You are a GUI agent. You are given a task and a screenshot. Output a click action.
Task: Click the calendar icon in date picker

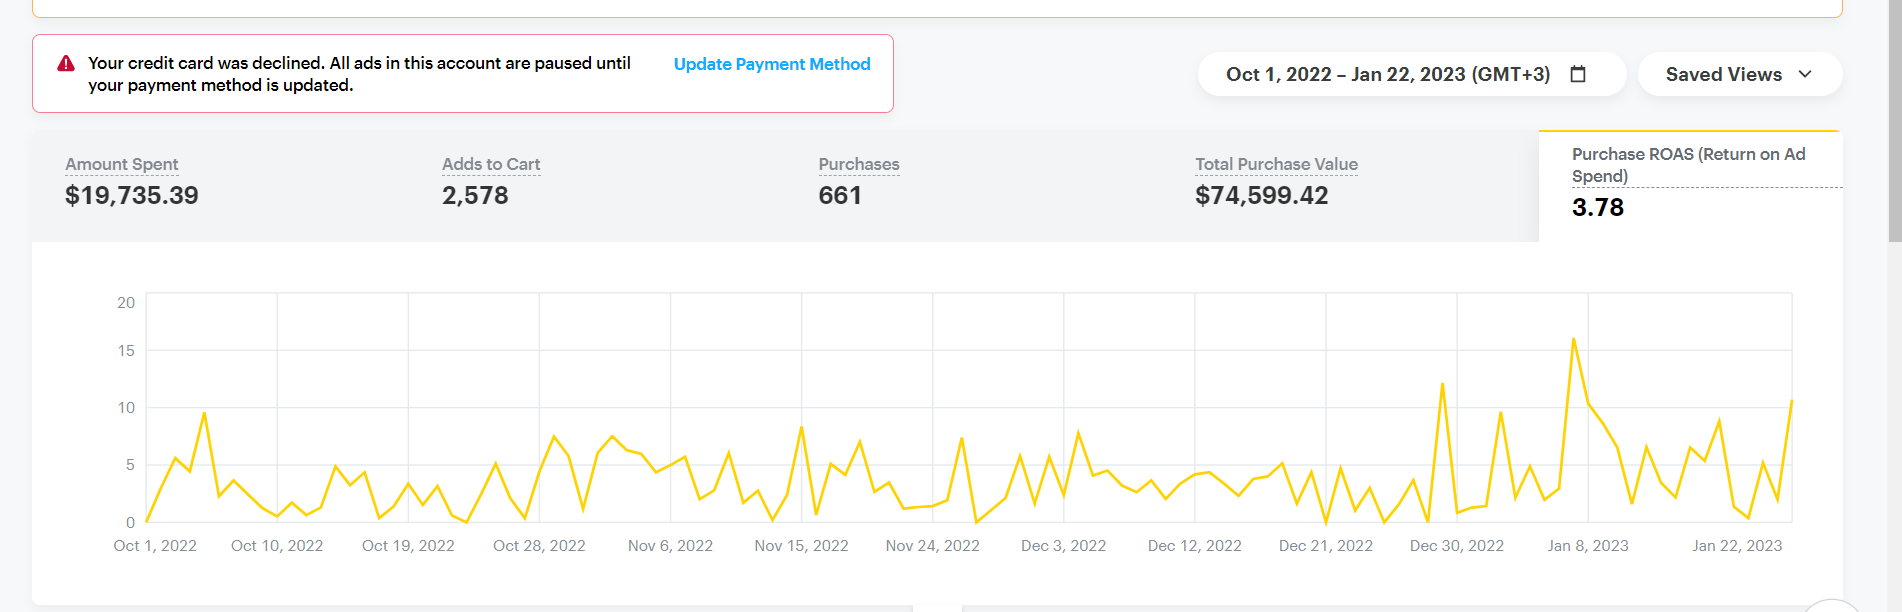point(1578,74)
